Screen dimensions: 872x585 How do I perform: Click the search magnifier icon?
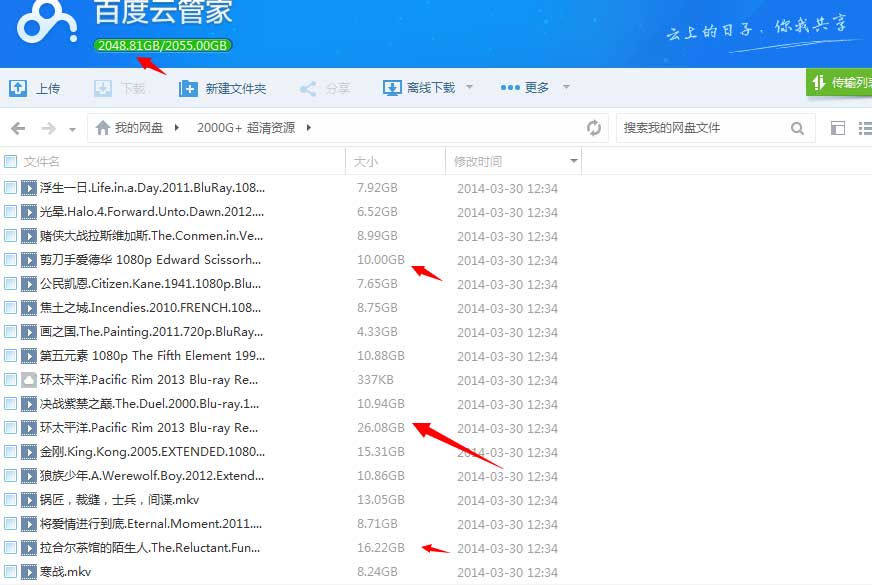797,128
